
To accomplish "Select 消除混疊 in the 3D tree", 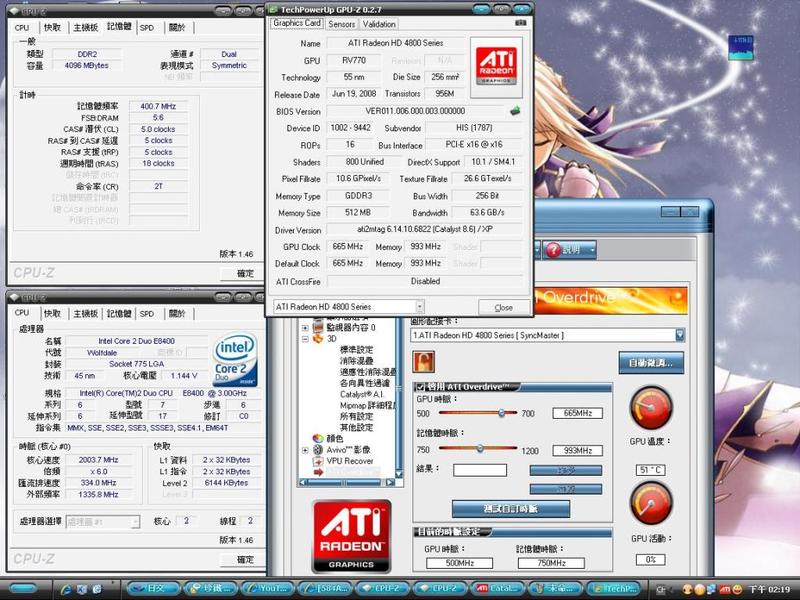I will click(356, 361).
